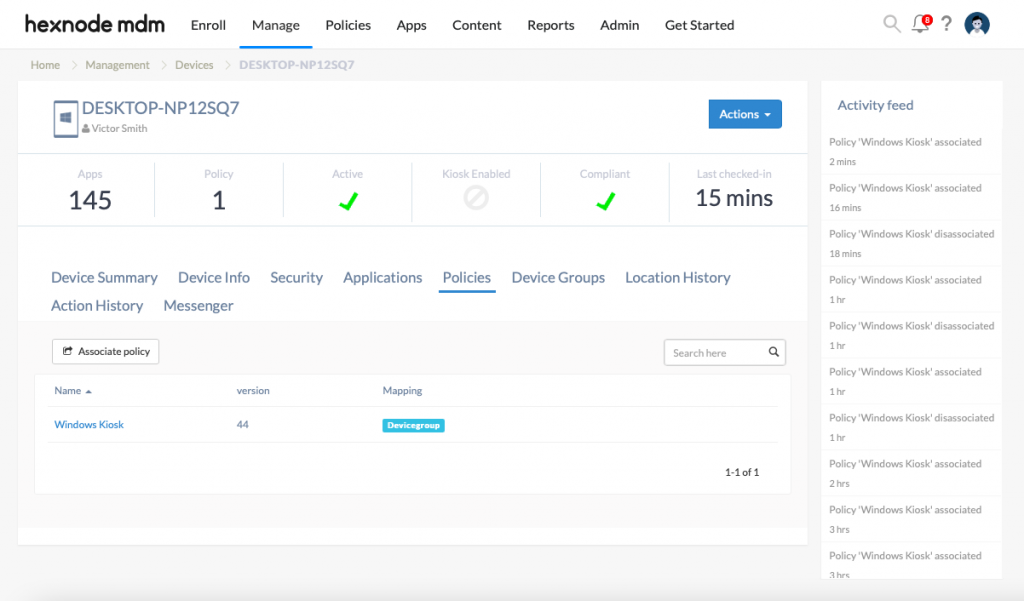Go to Devices in the breadcrumb
The width and height of the screenshot is (1024, 601).
click(x=194, y=65)
